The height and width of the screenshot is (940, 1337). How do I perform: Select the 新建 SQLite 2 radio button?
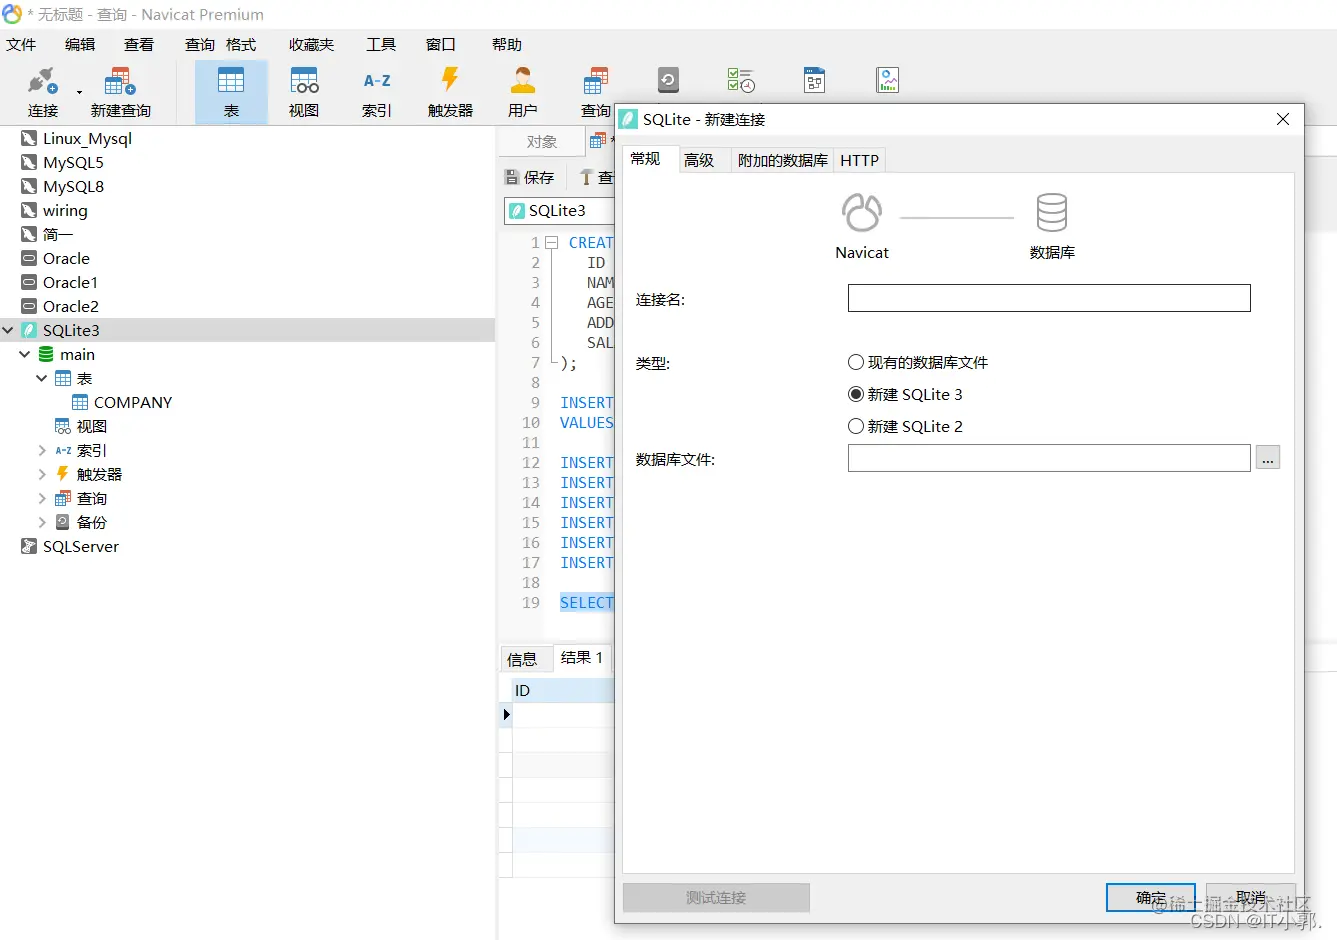(x=856, y=426)
